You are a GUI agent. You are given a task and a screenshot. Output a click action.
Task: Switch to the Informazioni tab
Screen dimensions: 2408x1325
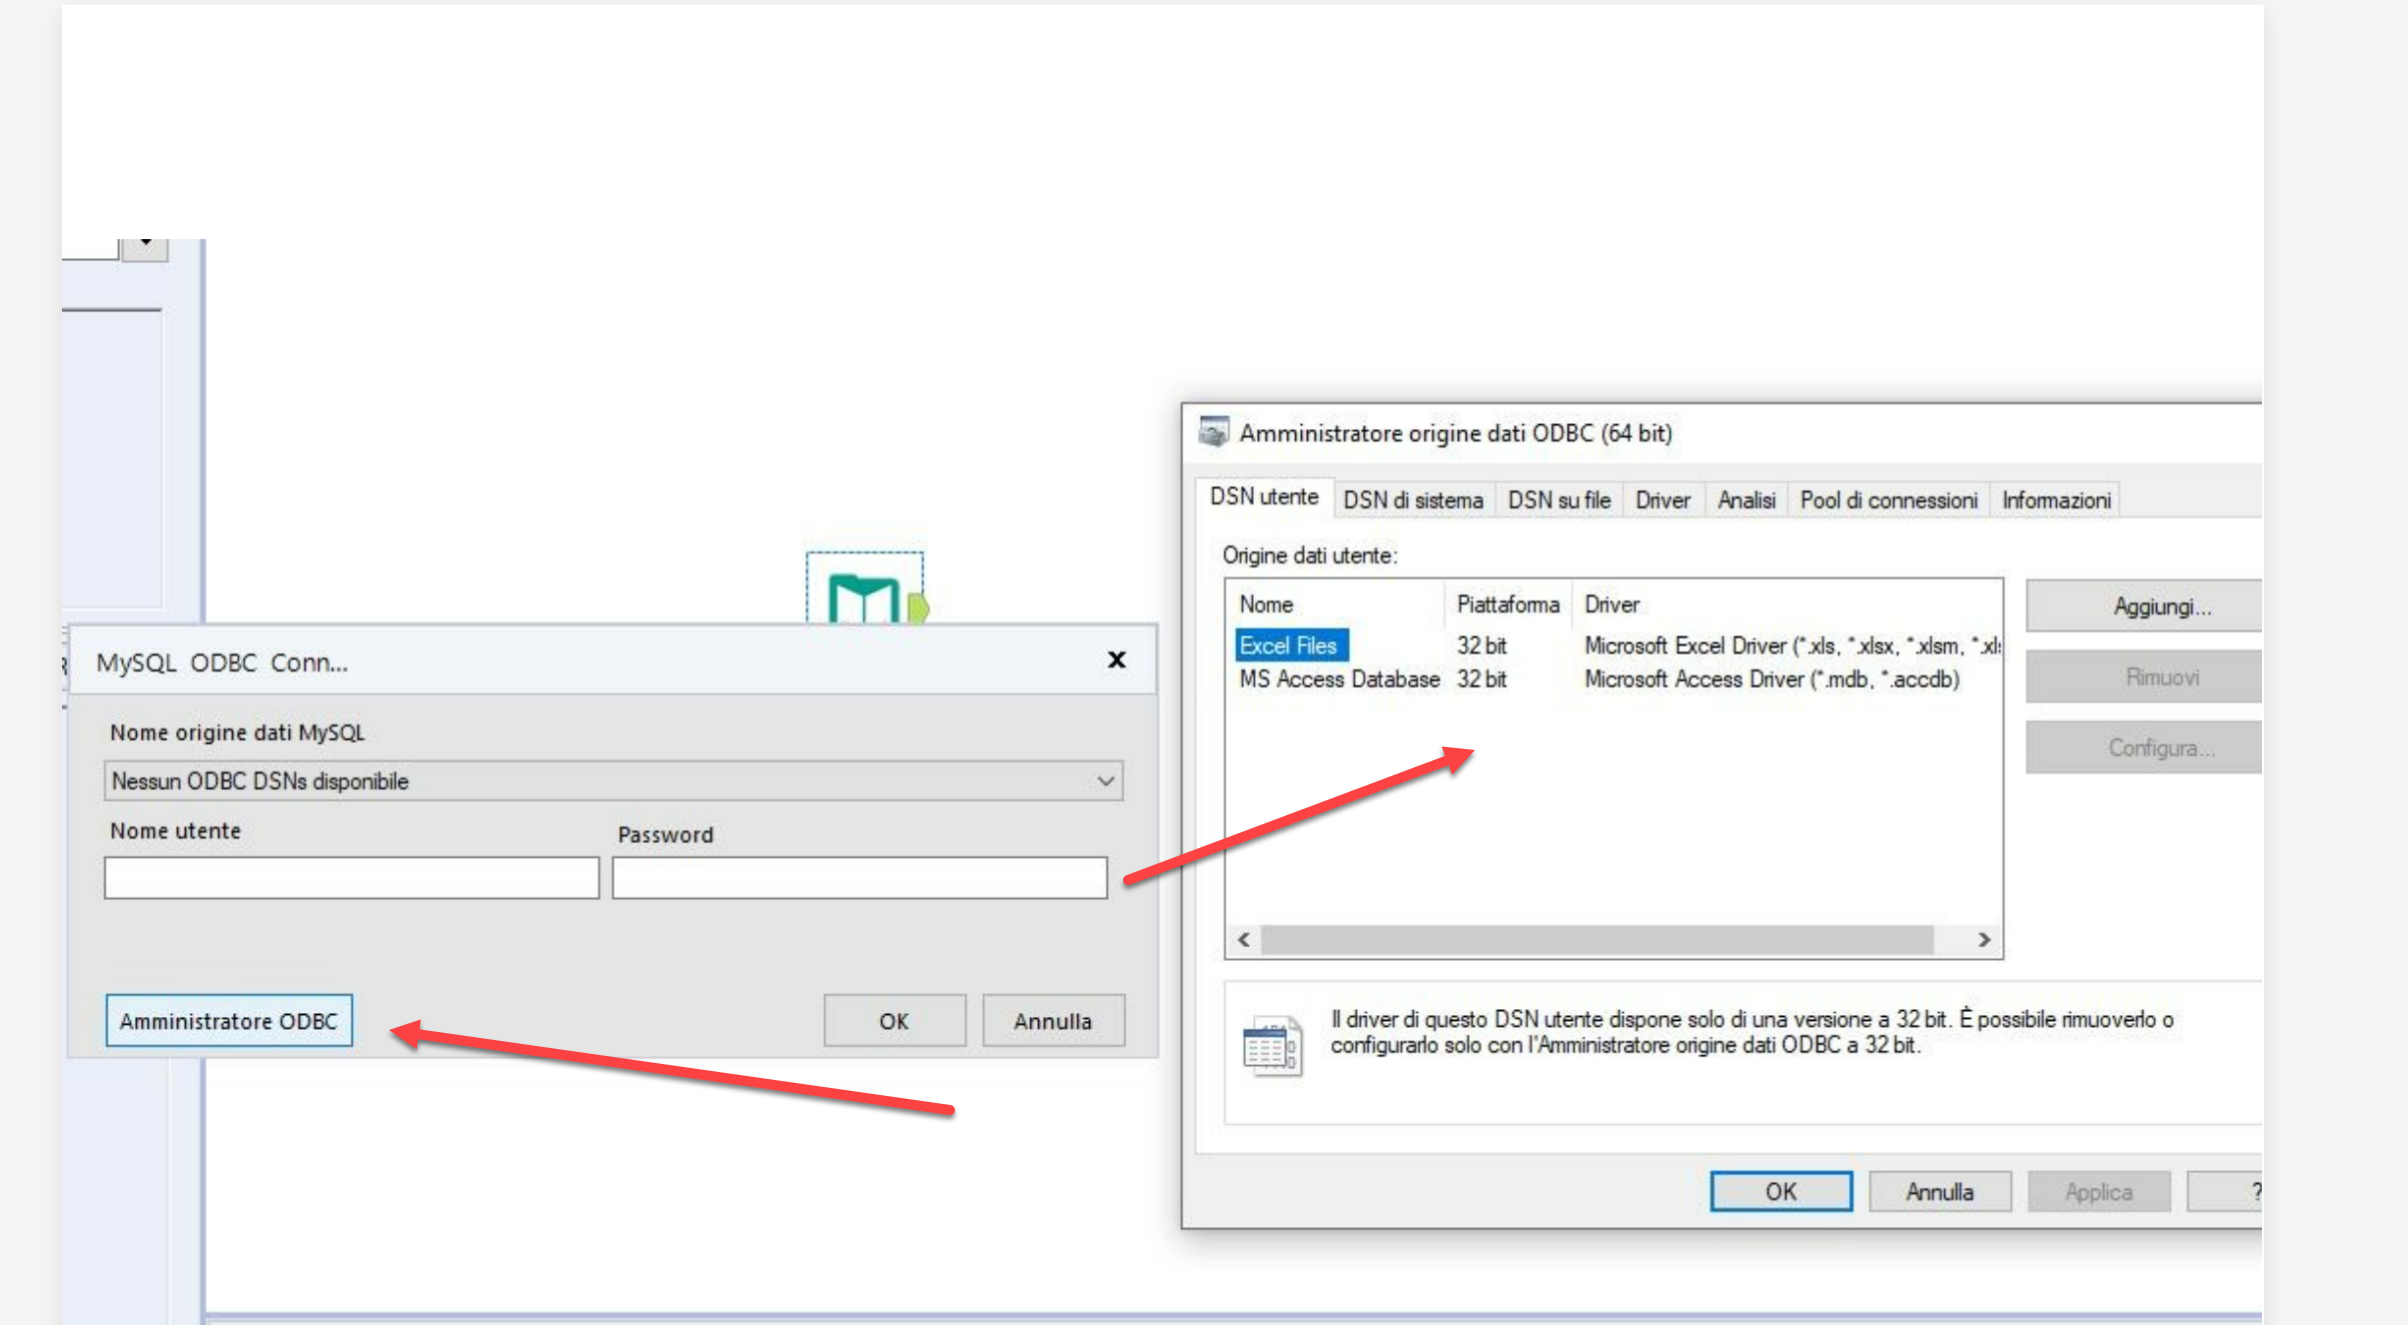click(2055, 500)
